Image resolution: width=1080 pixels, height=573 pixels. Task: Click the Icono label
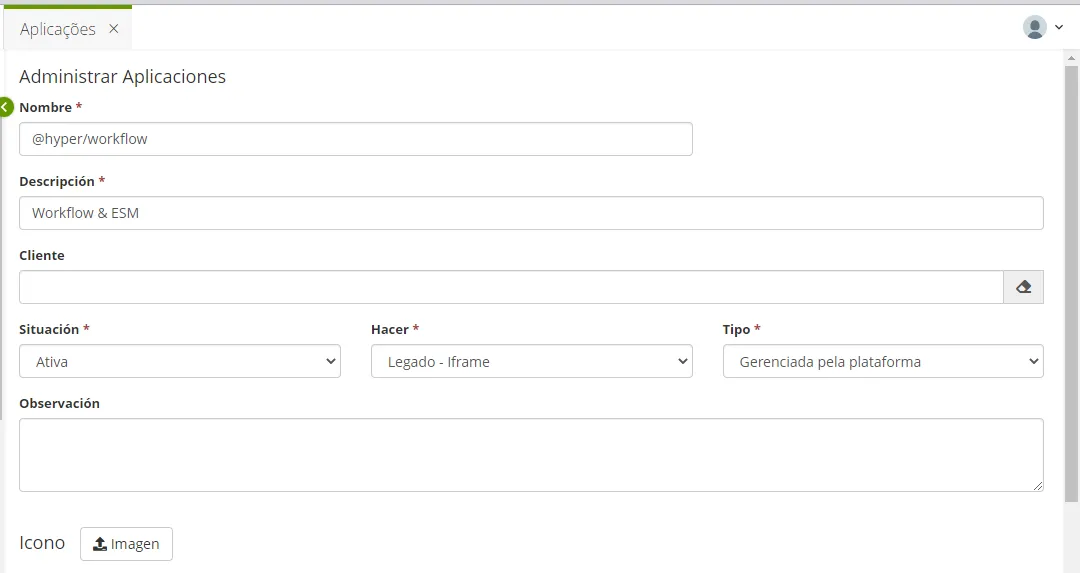click(42, 543)
